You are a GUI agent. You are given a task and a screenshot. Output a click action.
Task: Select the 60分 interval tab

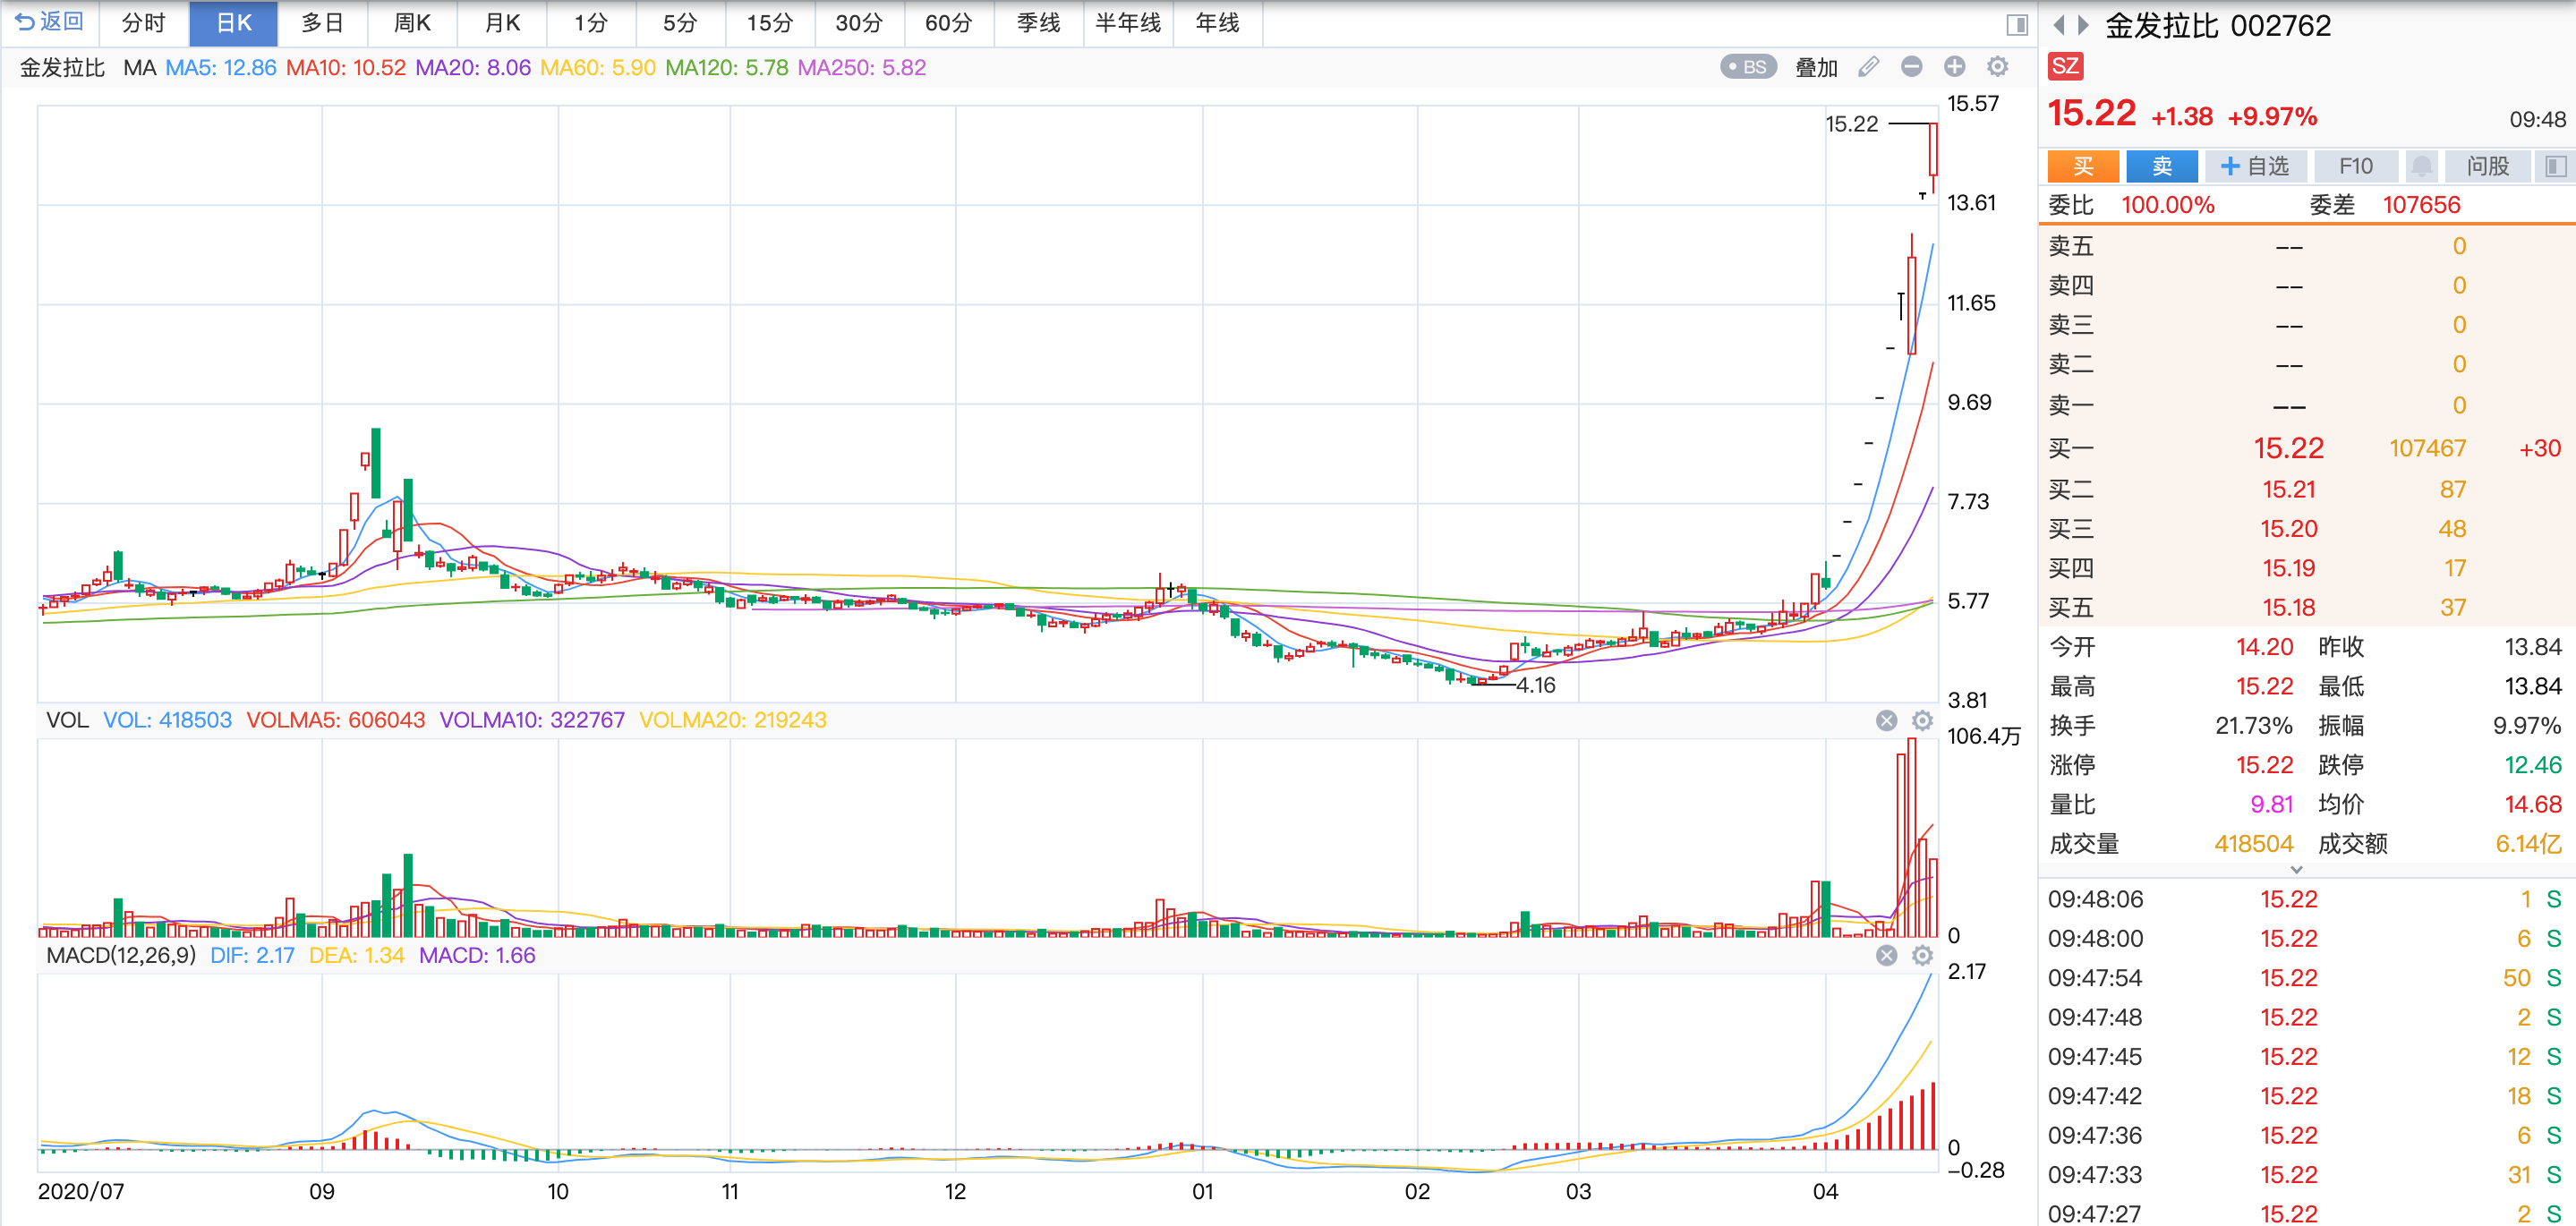click(x=949, y=23)
